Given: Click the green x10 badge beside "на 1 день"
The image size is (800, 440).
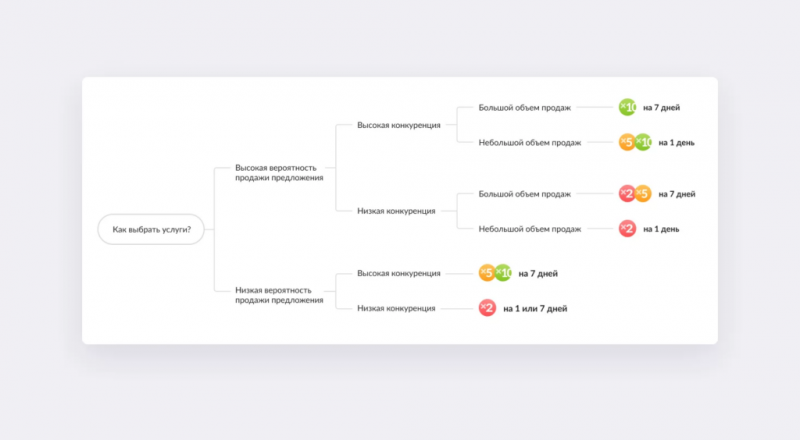Looking at the screenshot, I should click(643, 142).
